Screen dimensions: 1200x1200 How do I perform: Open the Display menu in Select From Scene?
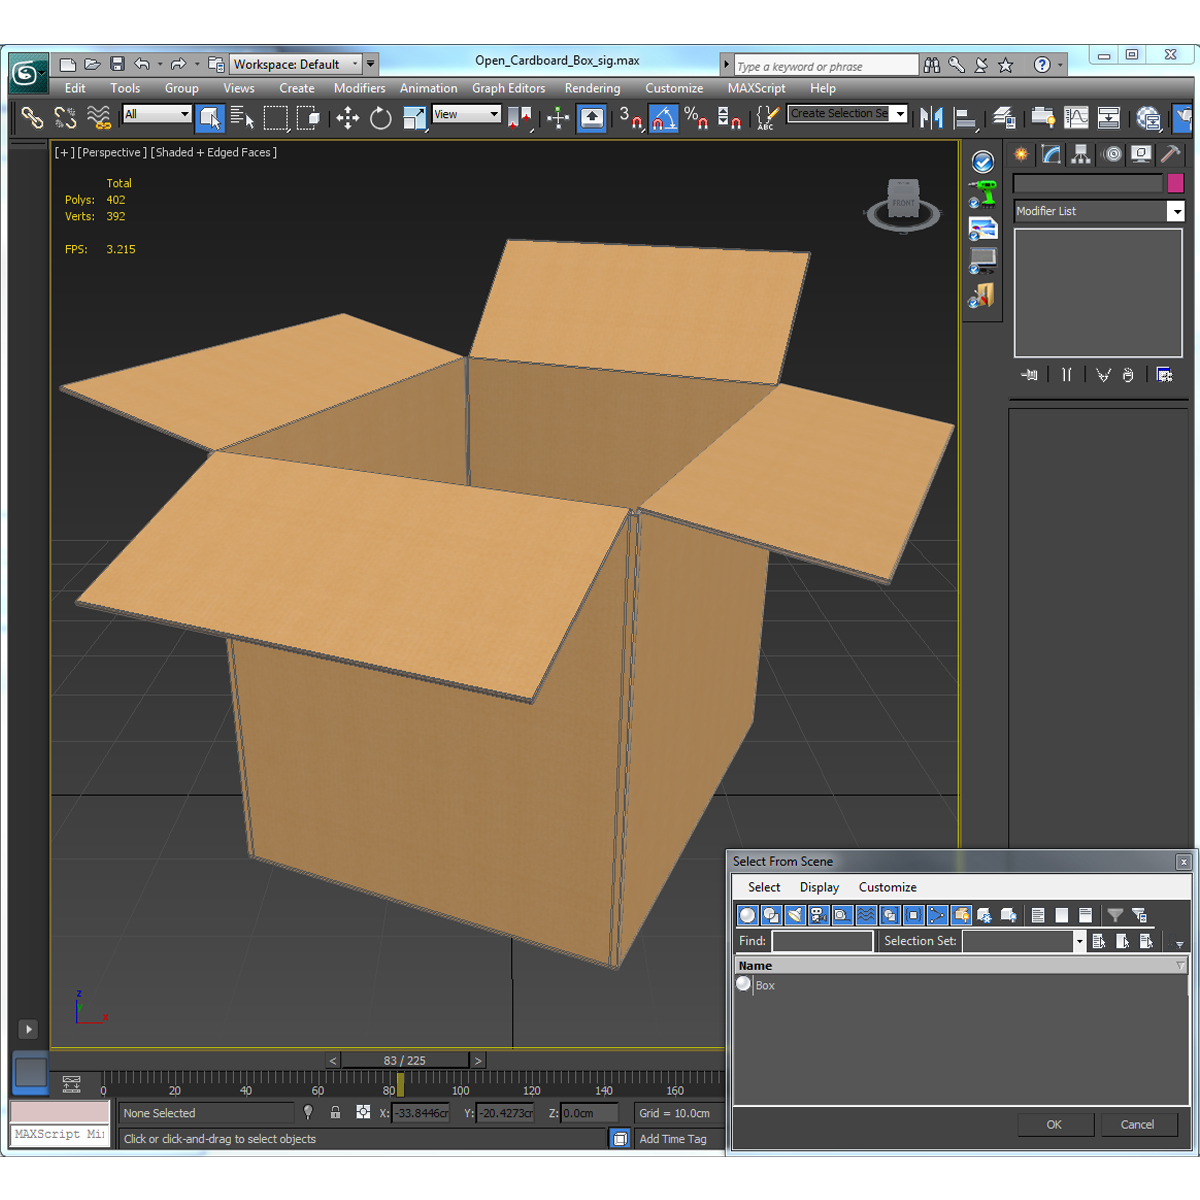(819, 887)
